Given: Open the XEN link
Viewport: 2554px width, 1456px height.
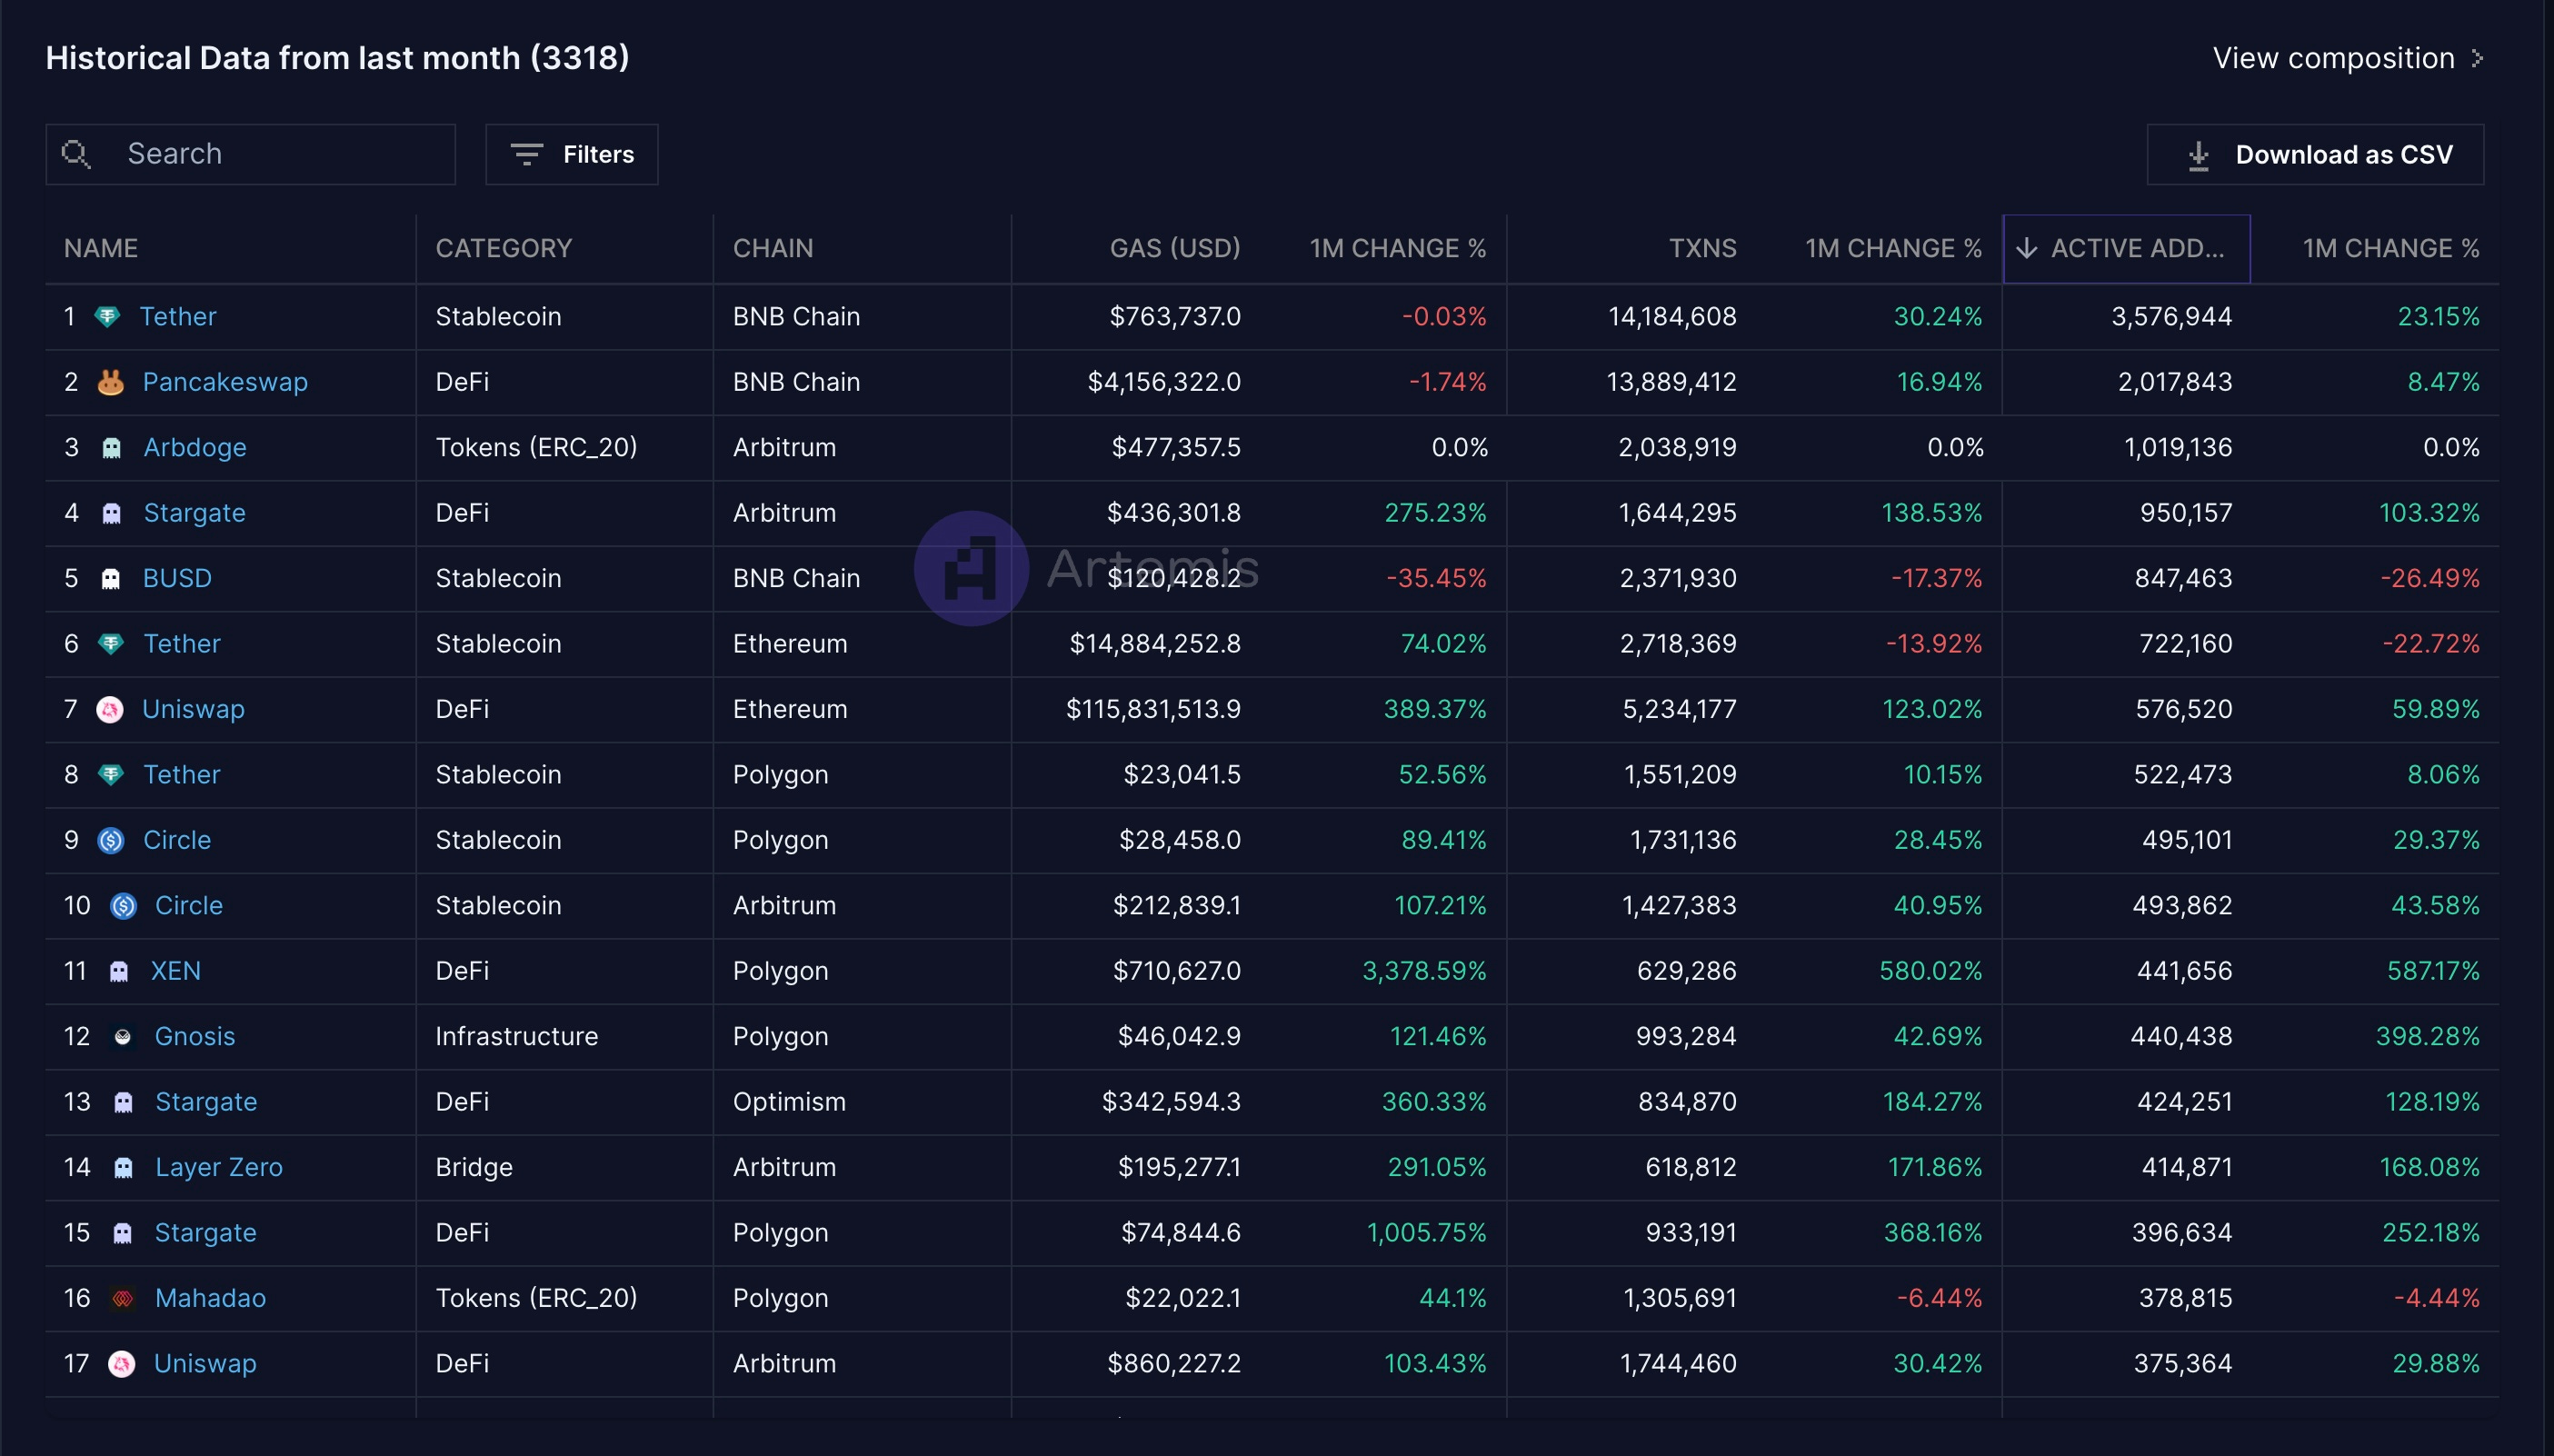Looking at the screenshot, I should click(176, 971).
